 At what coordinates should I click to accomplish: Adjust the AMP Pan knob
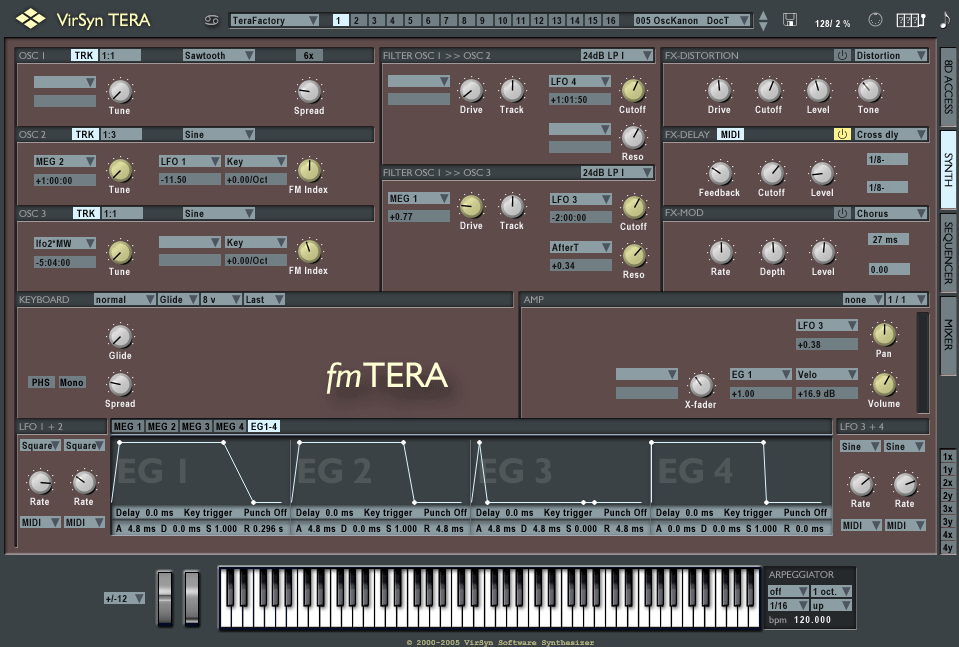(884, 334)
